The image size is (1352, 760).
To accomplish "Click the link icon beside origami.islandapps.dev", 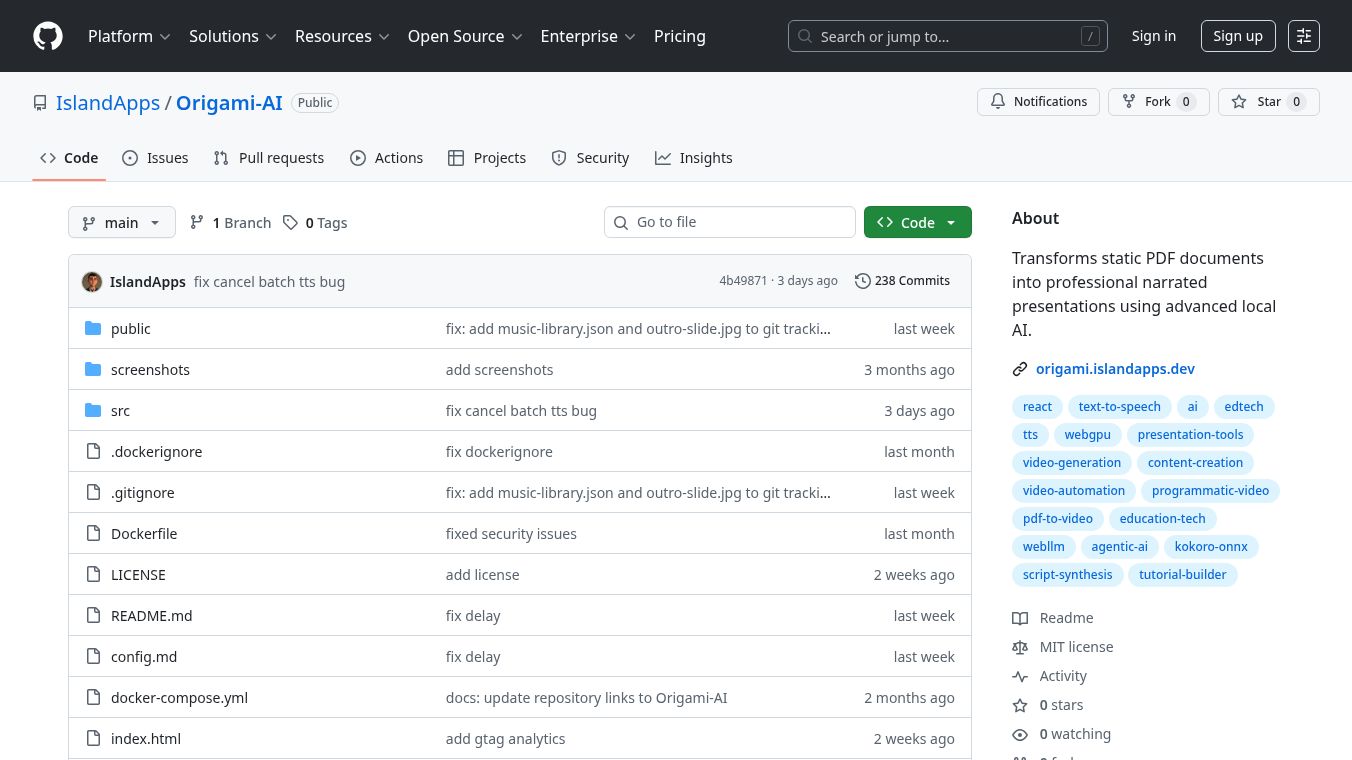I will (1020, 369).
